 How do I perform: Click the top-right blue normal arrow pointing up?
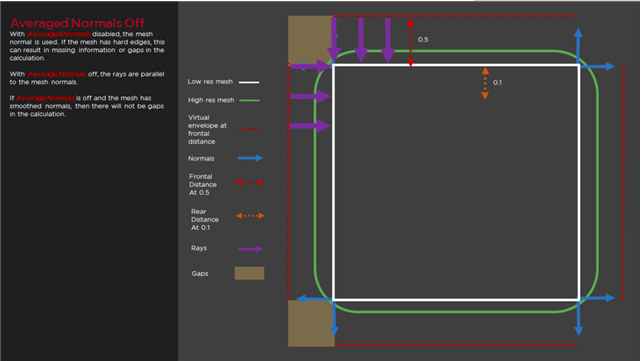coord(578,46)
